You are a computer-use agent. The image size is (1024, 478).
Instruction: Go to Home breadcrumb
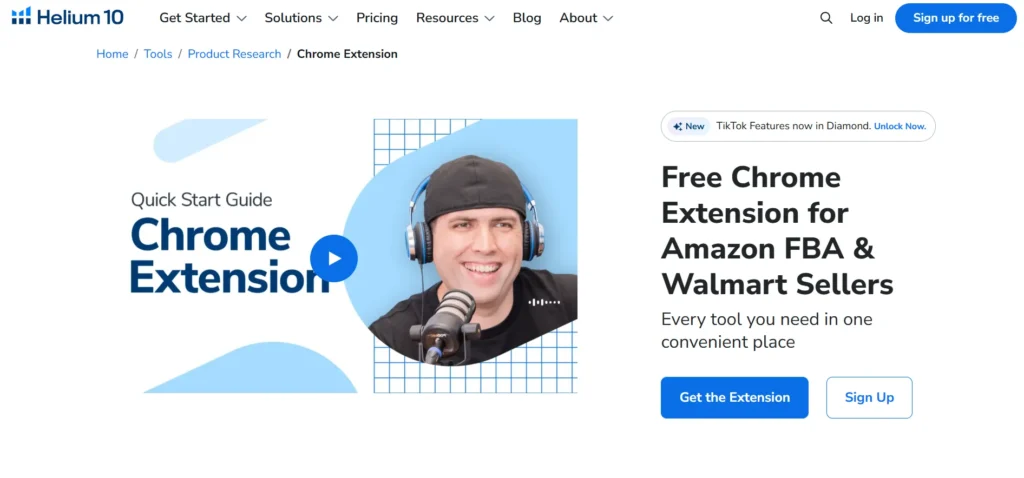112,54
